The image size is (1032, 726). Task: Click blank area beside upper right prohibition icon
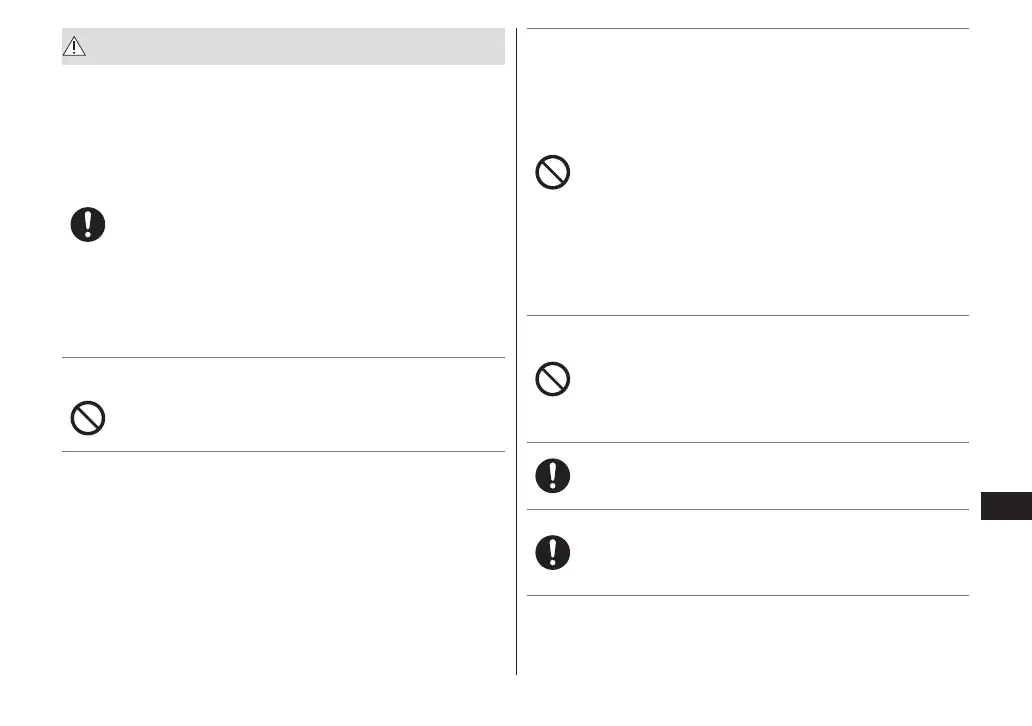click(760, 174)
